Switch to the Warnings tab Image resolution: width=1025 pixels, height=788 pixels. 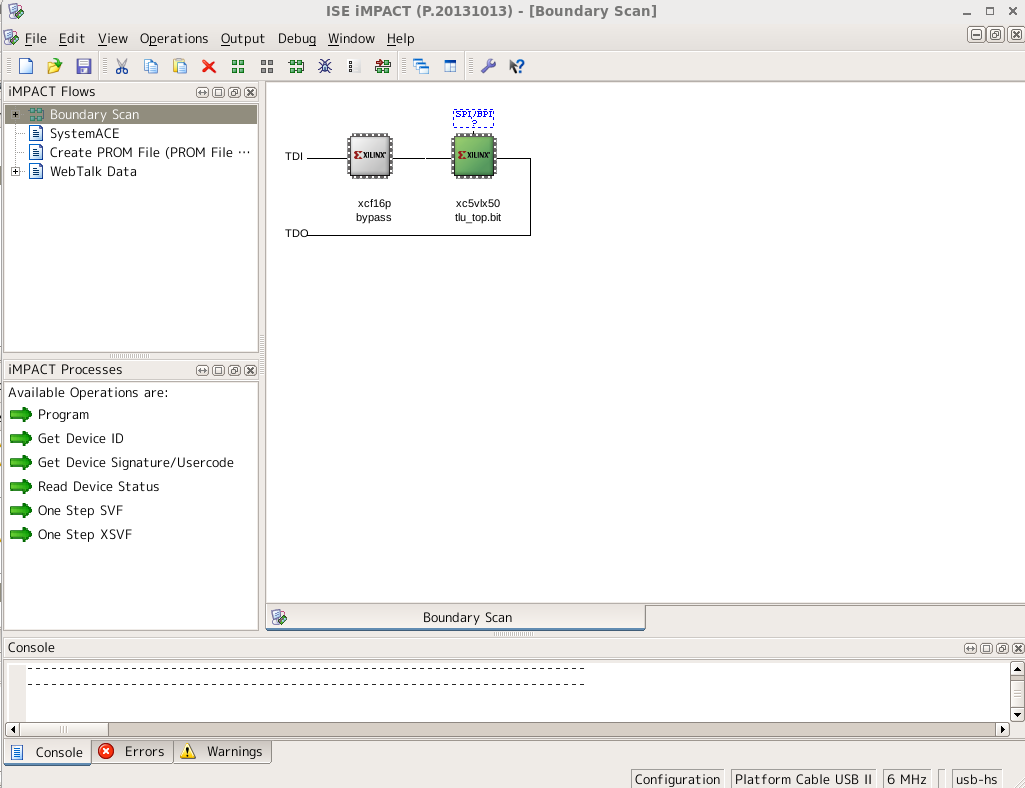click(x=222, y=752)
